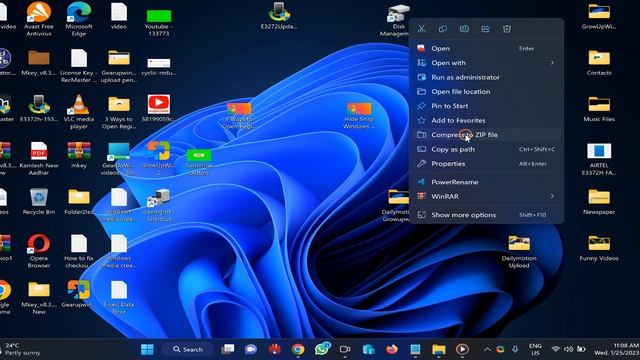
Task: Select Subscribe Button green file
Action: [x=199, y=162]
